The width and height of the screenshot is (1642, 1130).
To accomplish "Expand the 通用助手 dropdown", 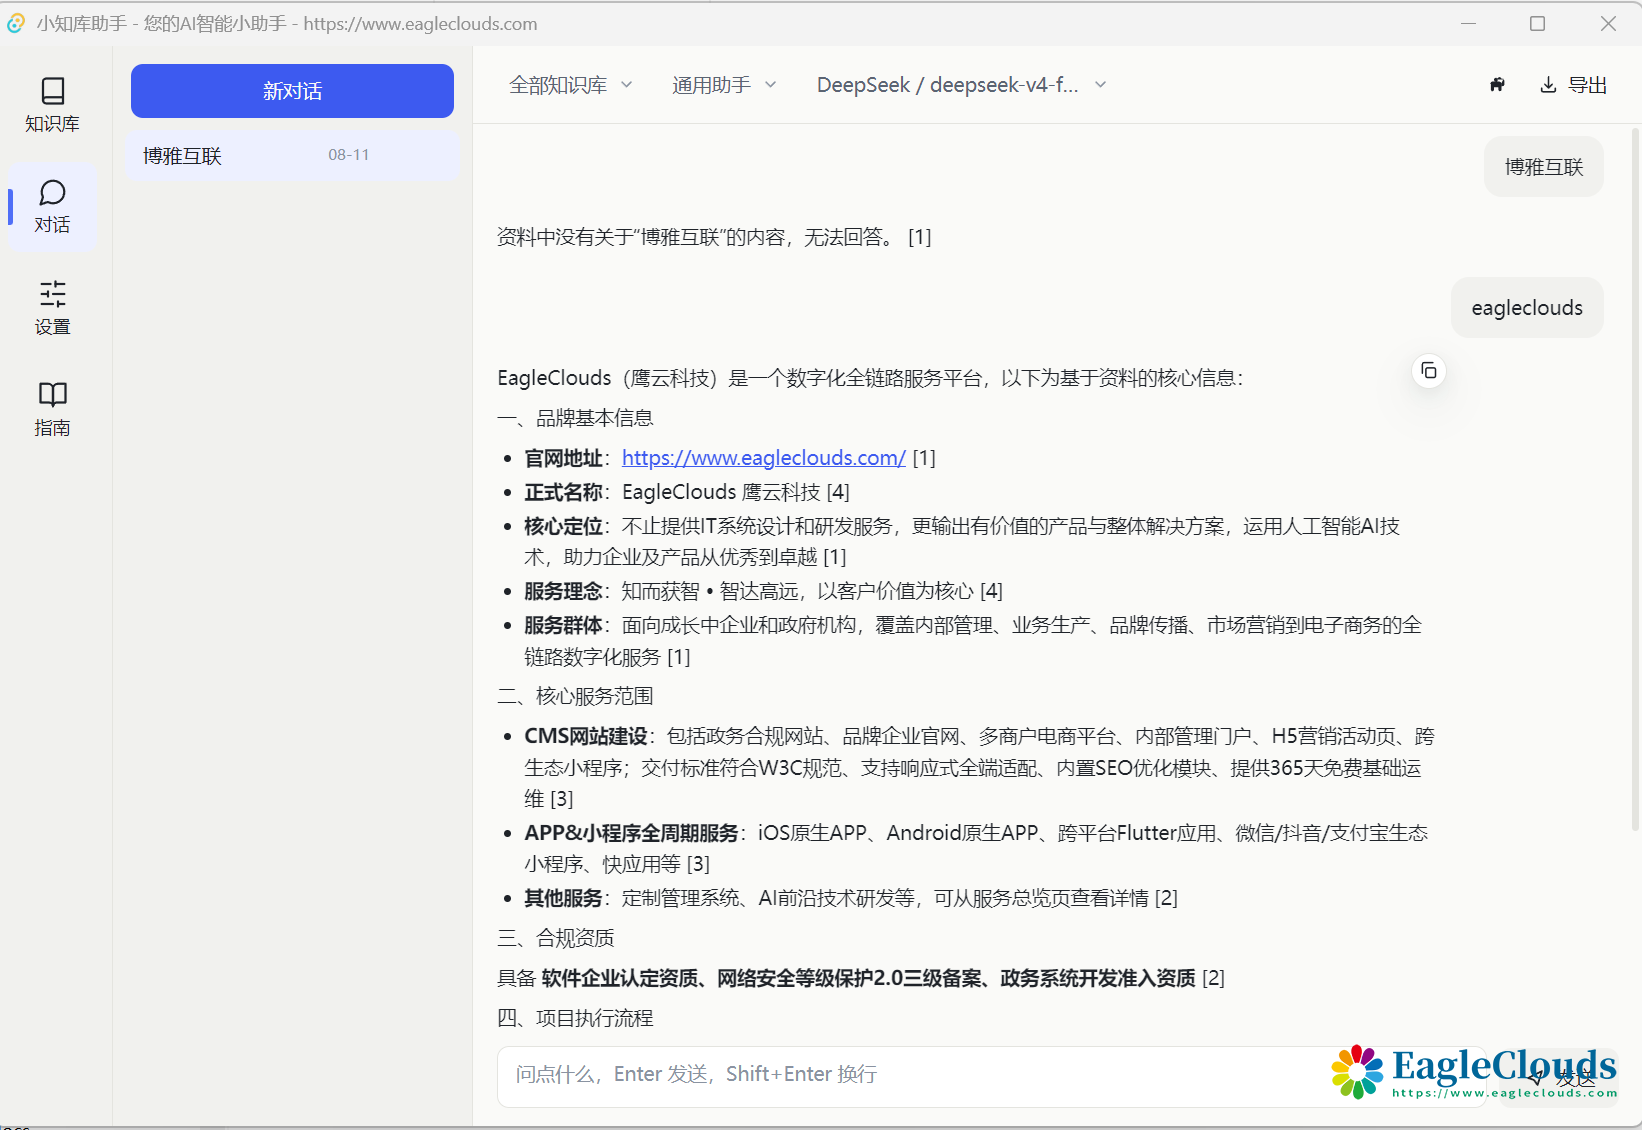I will click(x=723, y=85).
